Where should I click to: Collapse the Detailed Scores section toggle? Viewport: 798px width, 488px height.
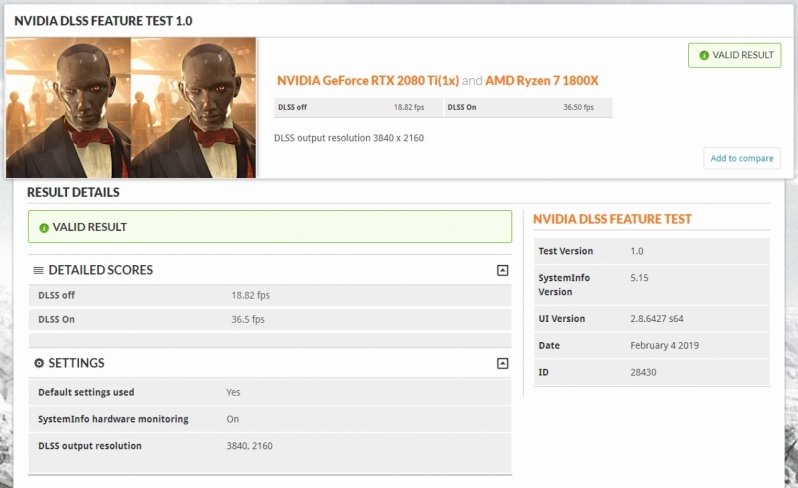502,270
